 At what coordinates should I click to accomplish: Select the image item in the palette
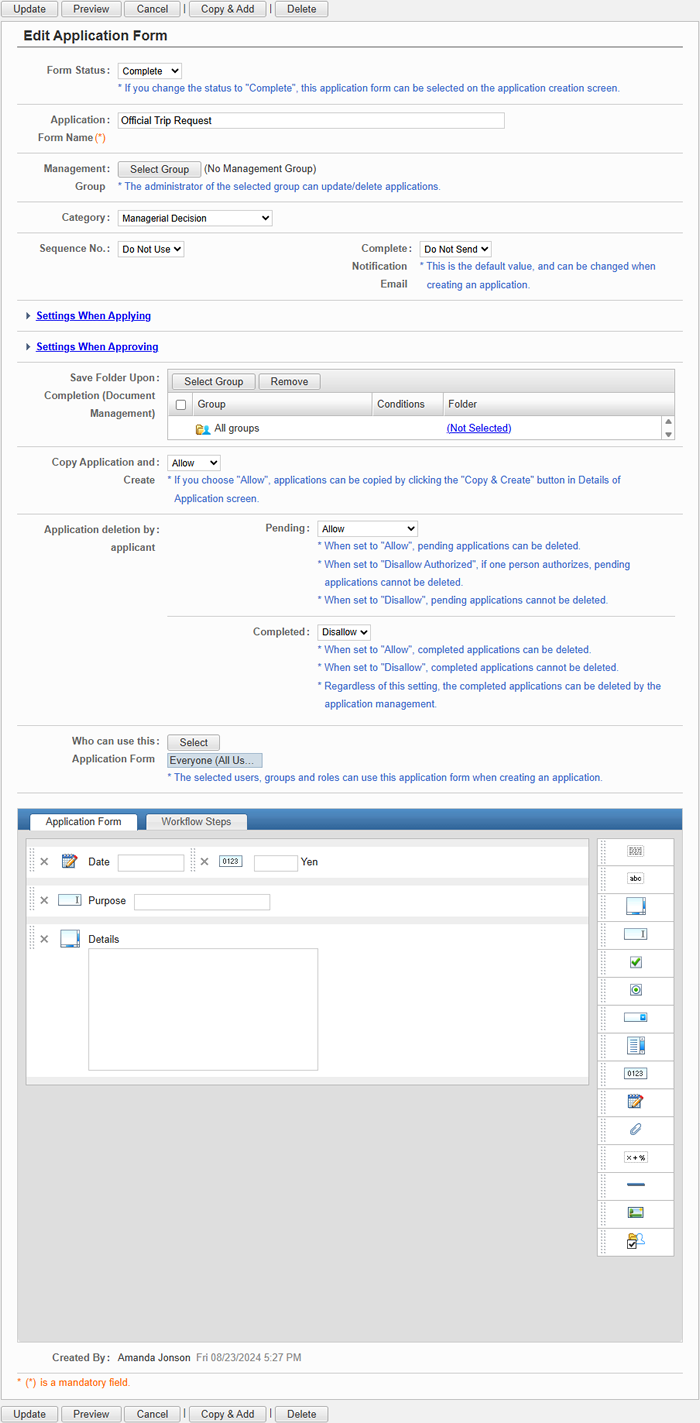(635, 1213)
